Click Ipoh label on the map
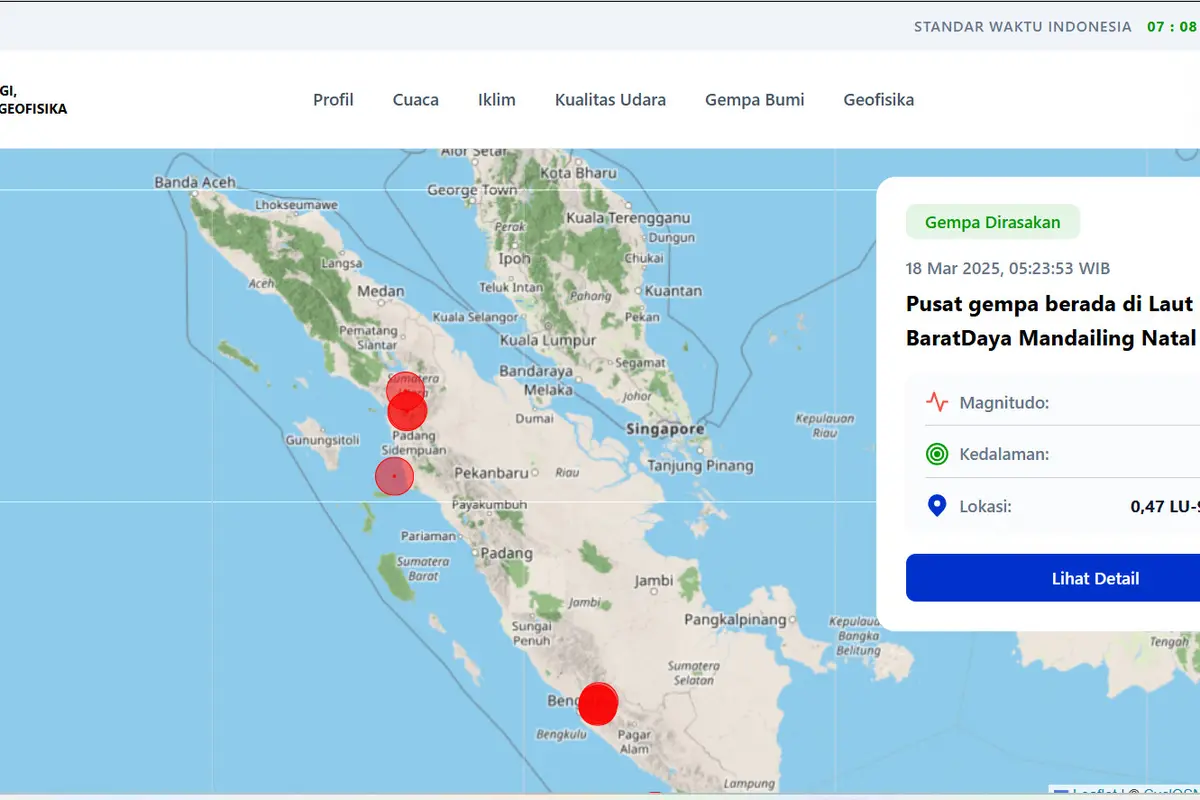Image resolution: width=1200 pixels, height=800 pixels. 515,258
